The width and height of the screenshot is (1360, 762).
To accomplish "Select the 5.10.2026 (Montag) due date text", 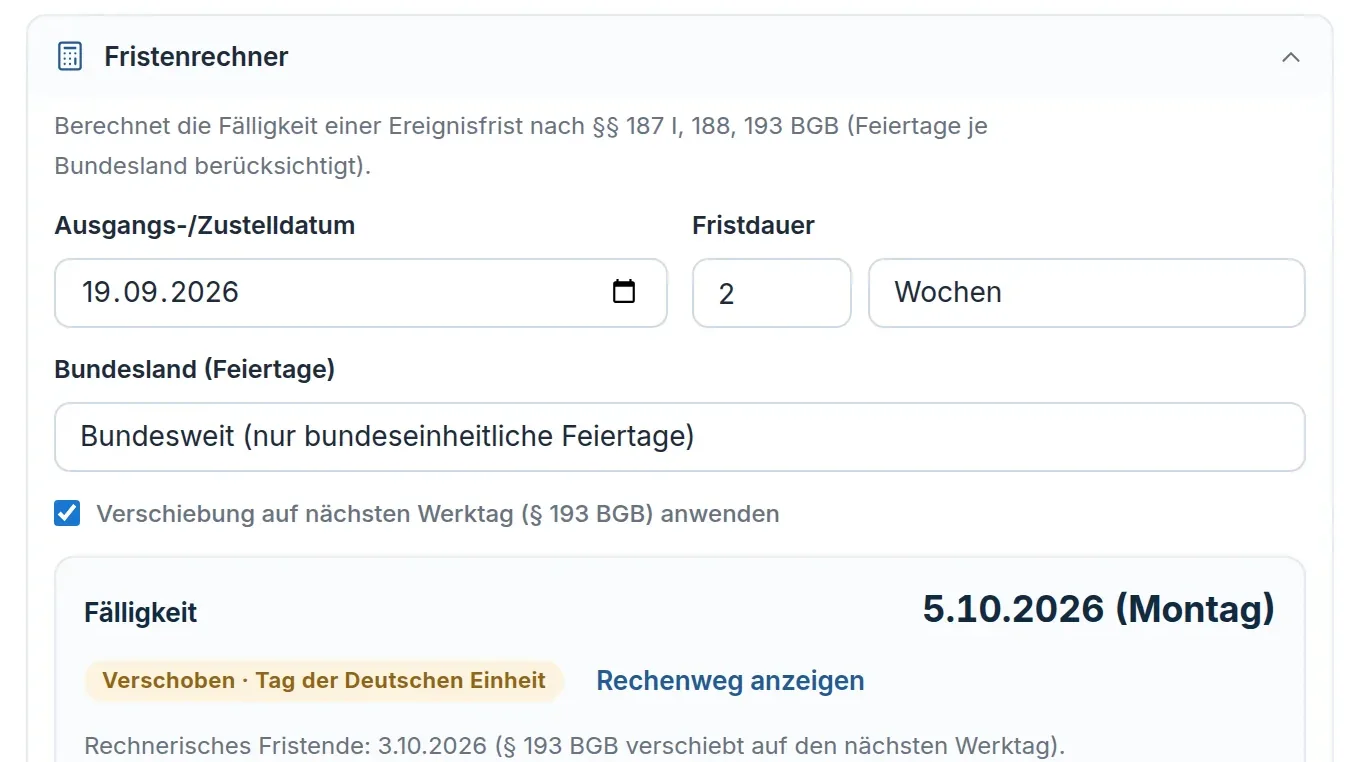I will pyautogui.click(x=1098, y=609).
